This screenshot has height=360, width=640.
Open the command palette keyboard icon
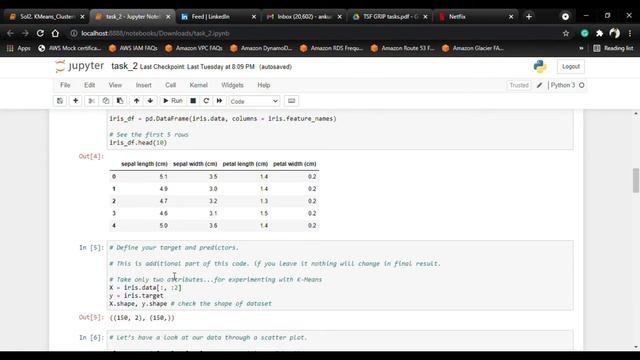(x=291, y=101)
